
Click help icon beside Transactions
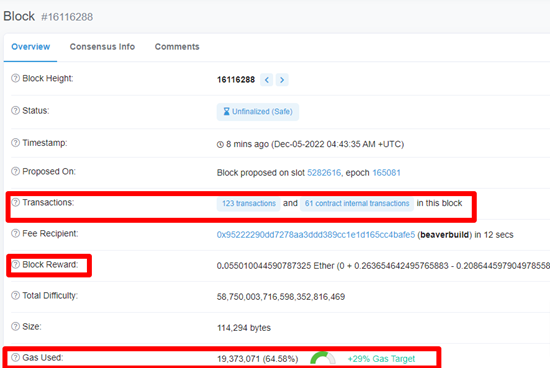(15, 202)
